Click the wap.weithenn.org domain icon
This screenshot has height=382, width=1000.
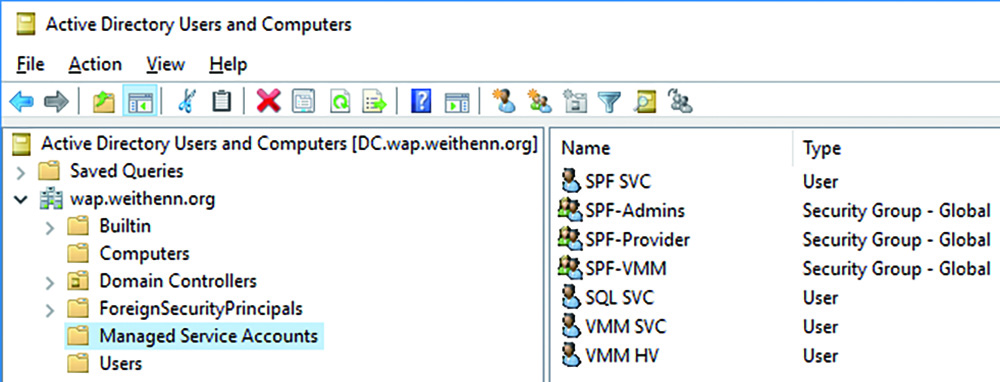tap(52, 200)
